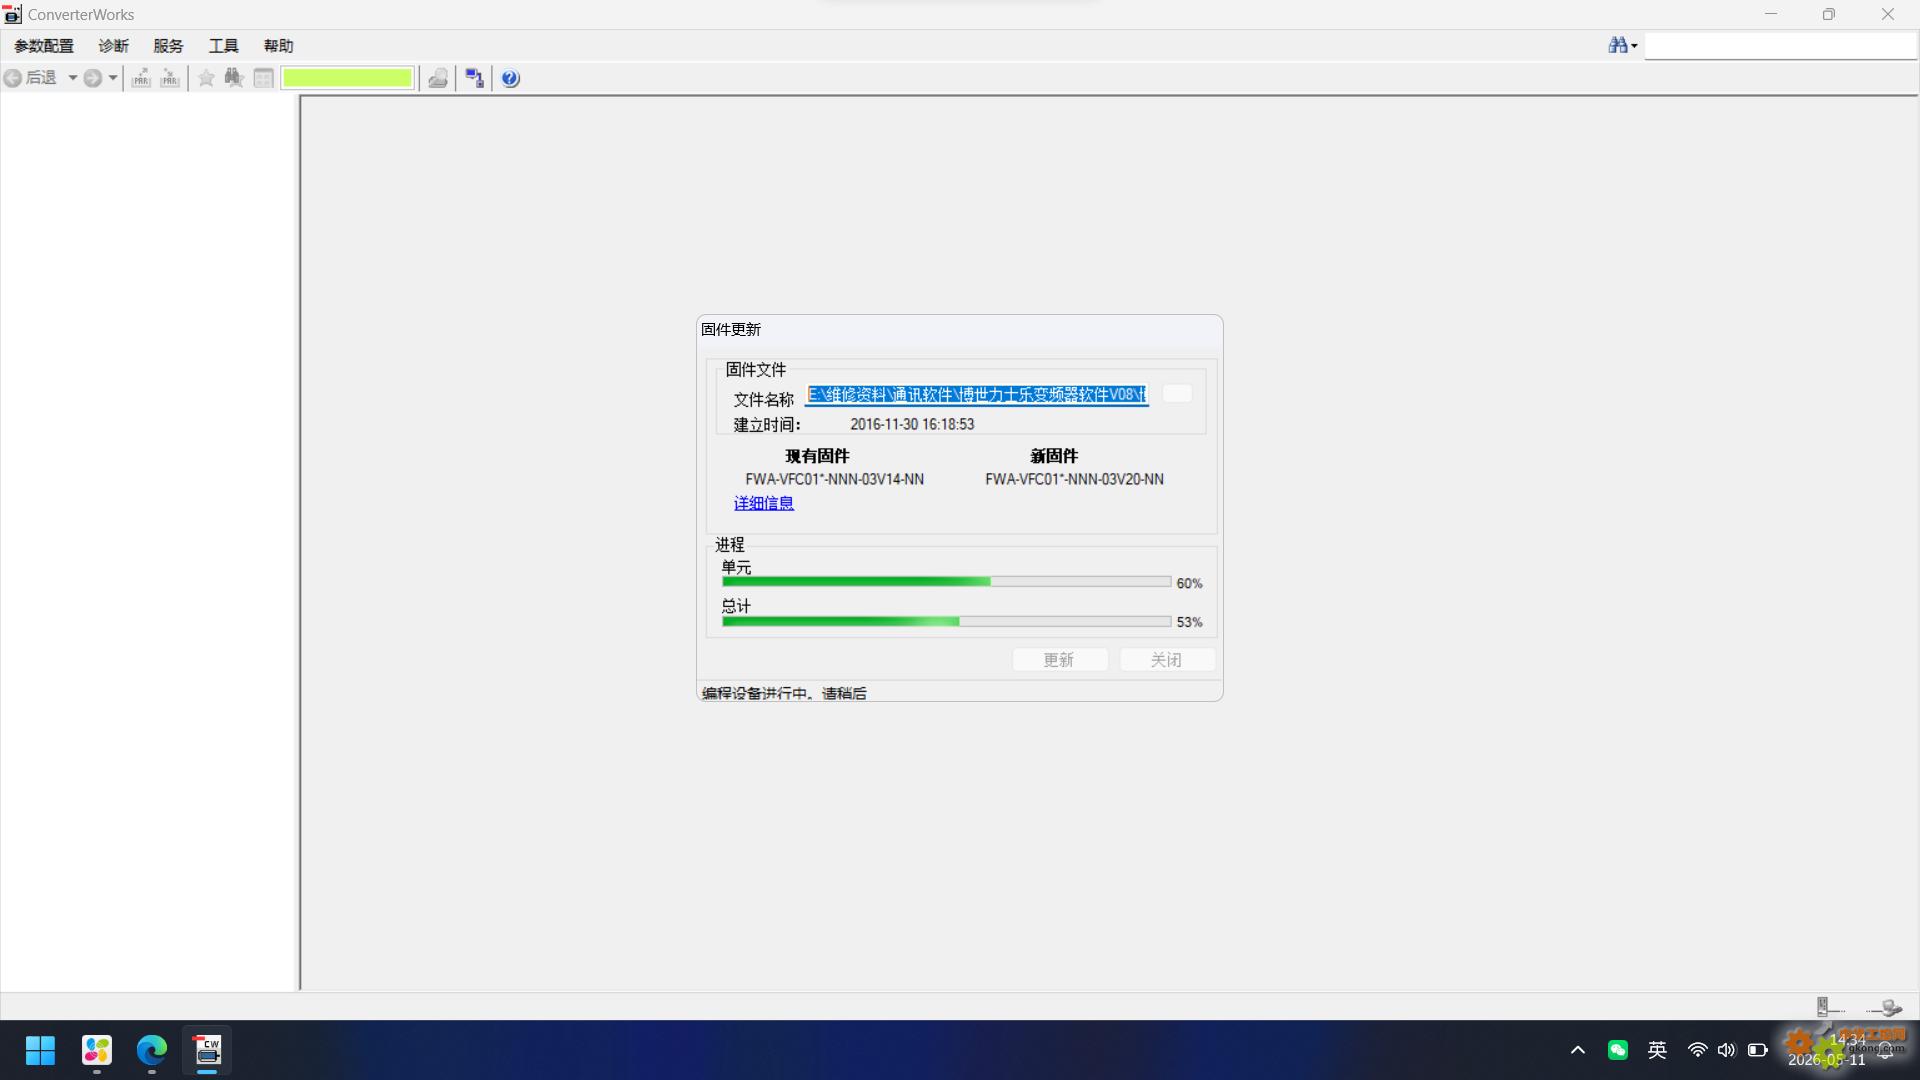Open the 工具 menu
1920x1080 pixels.
(224, 46)
